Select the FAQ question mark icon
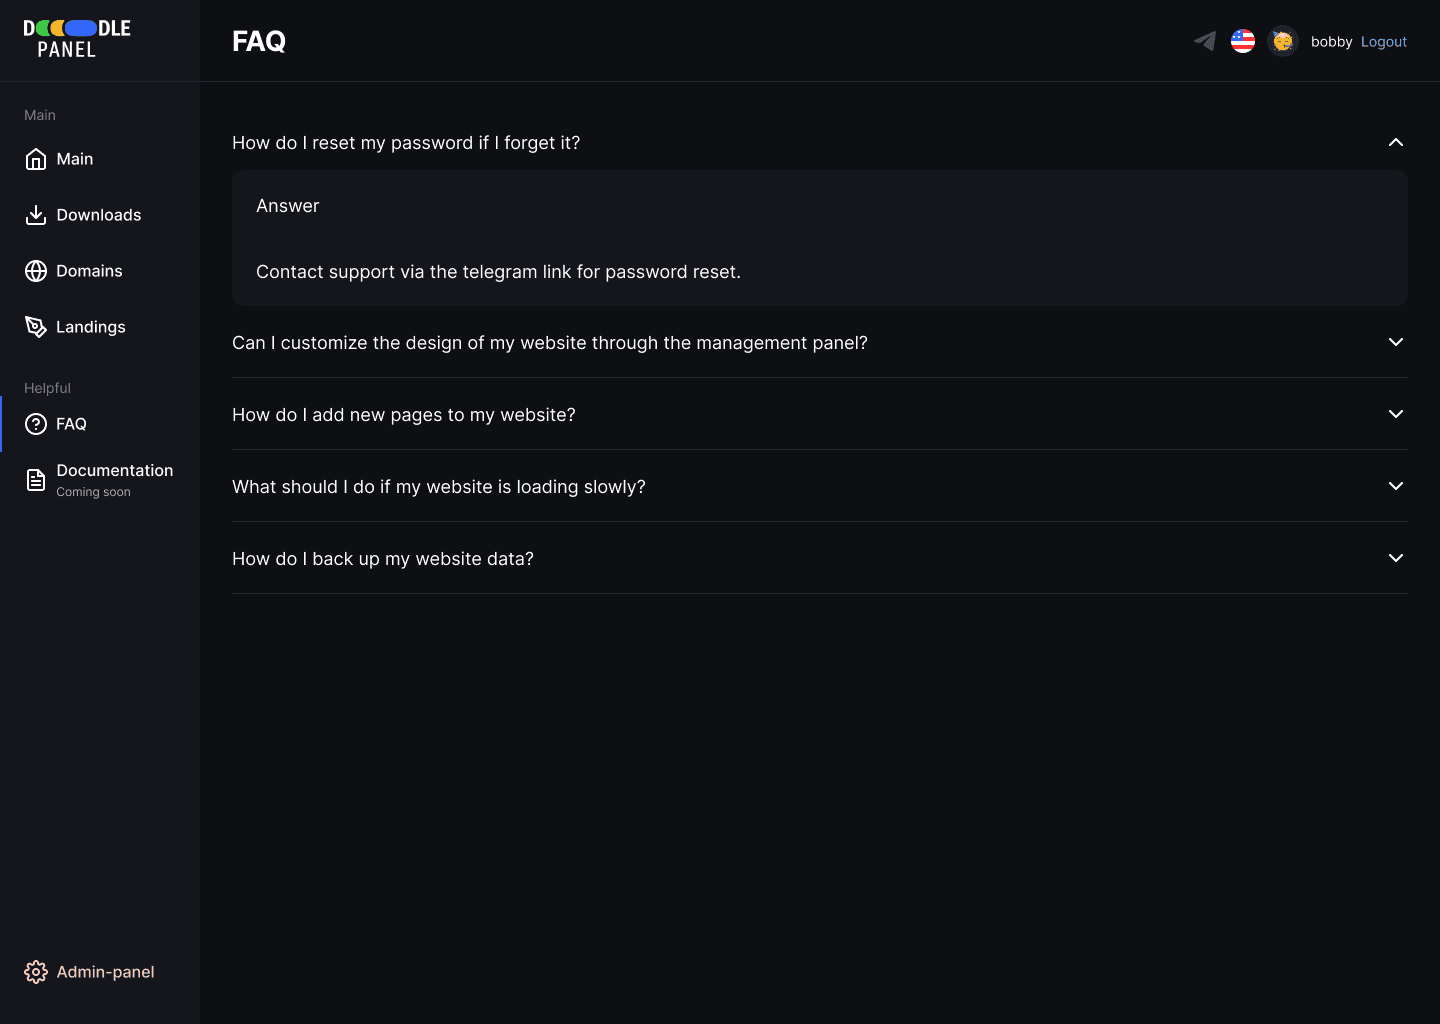Image resolution: width=1440 pixels, height=1024 pixels. (36, 424)
